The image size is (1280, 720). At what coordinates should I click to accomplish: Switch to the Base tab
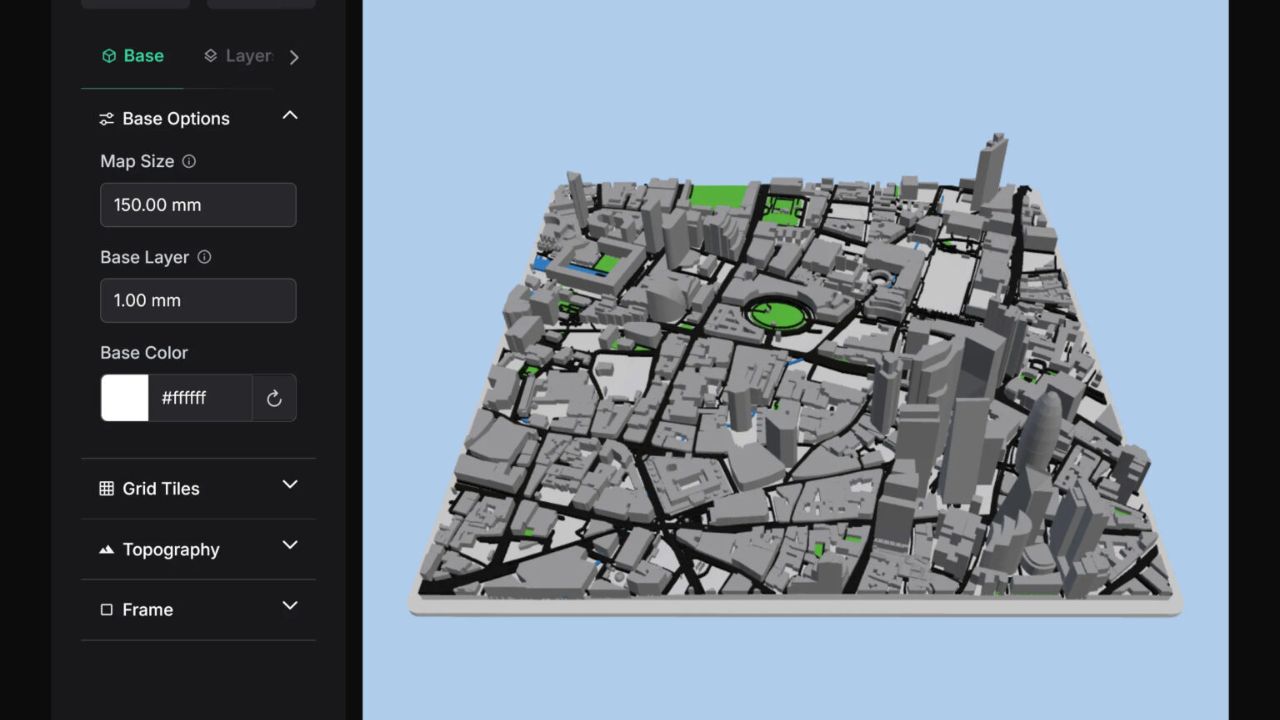(x=132, y=56)
